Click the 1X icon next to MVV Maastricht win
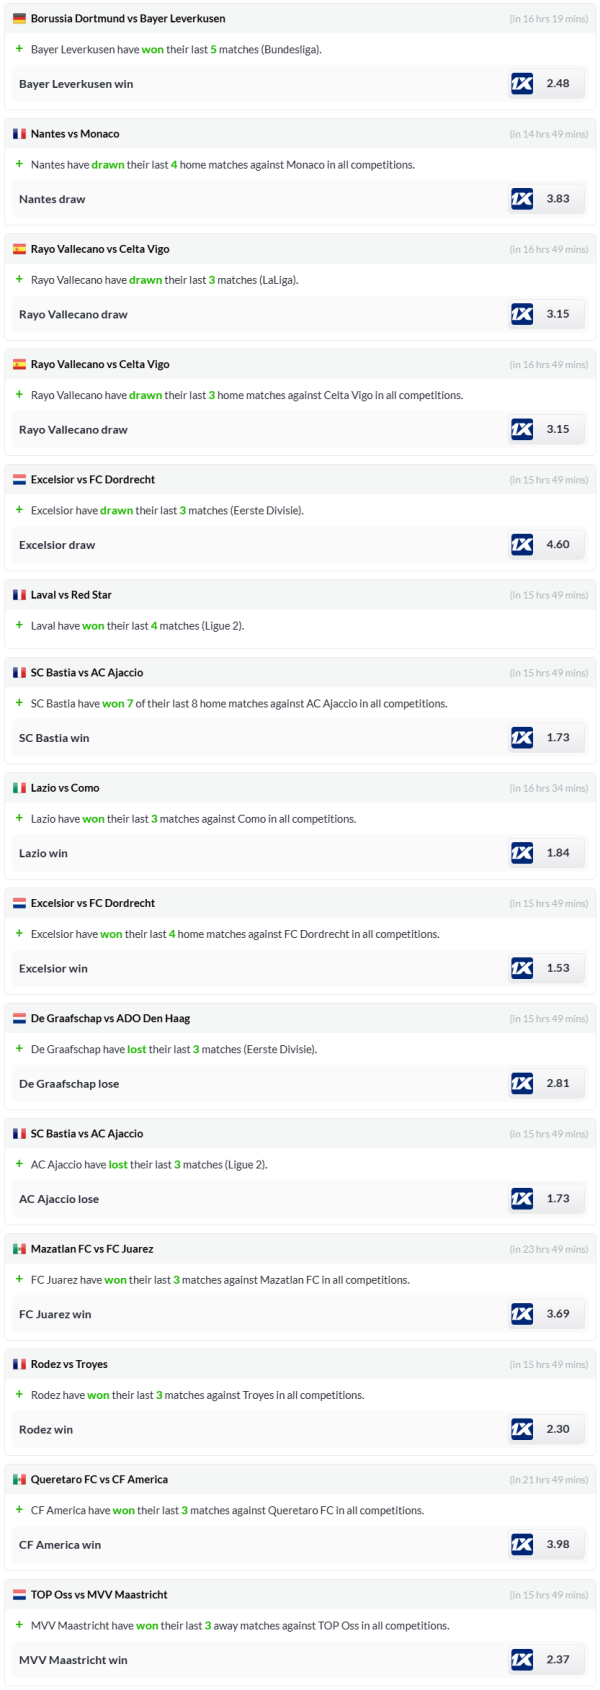The height and width of the screenshot is (1690, 600). coord(522,1659)
